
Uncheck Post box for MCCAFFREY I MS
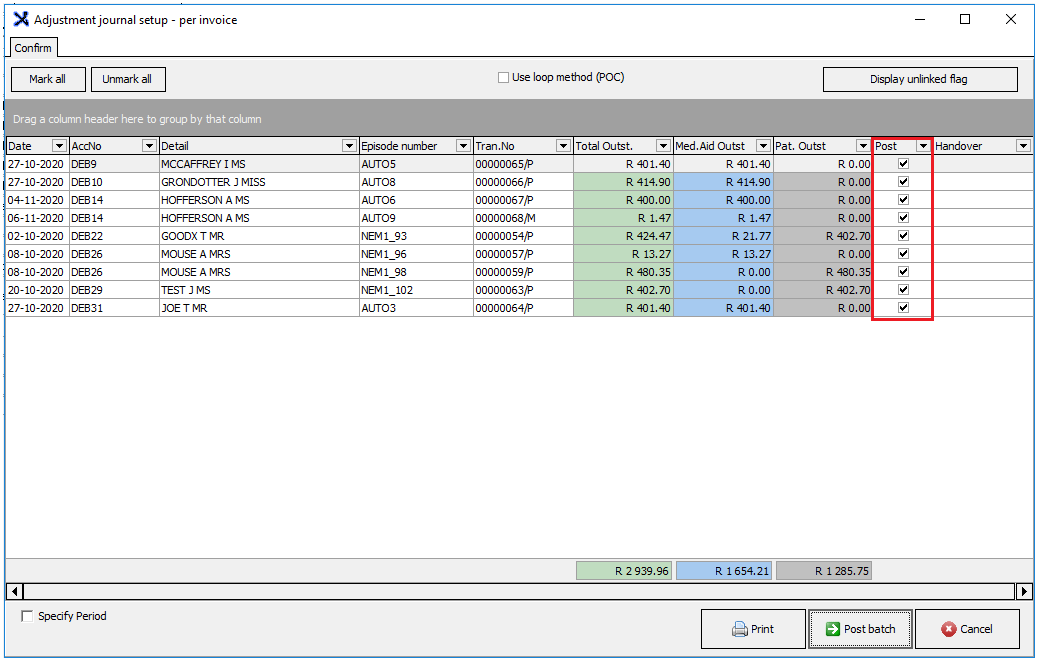[x=903, y=164]
